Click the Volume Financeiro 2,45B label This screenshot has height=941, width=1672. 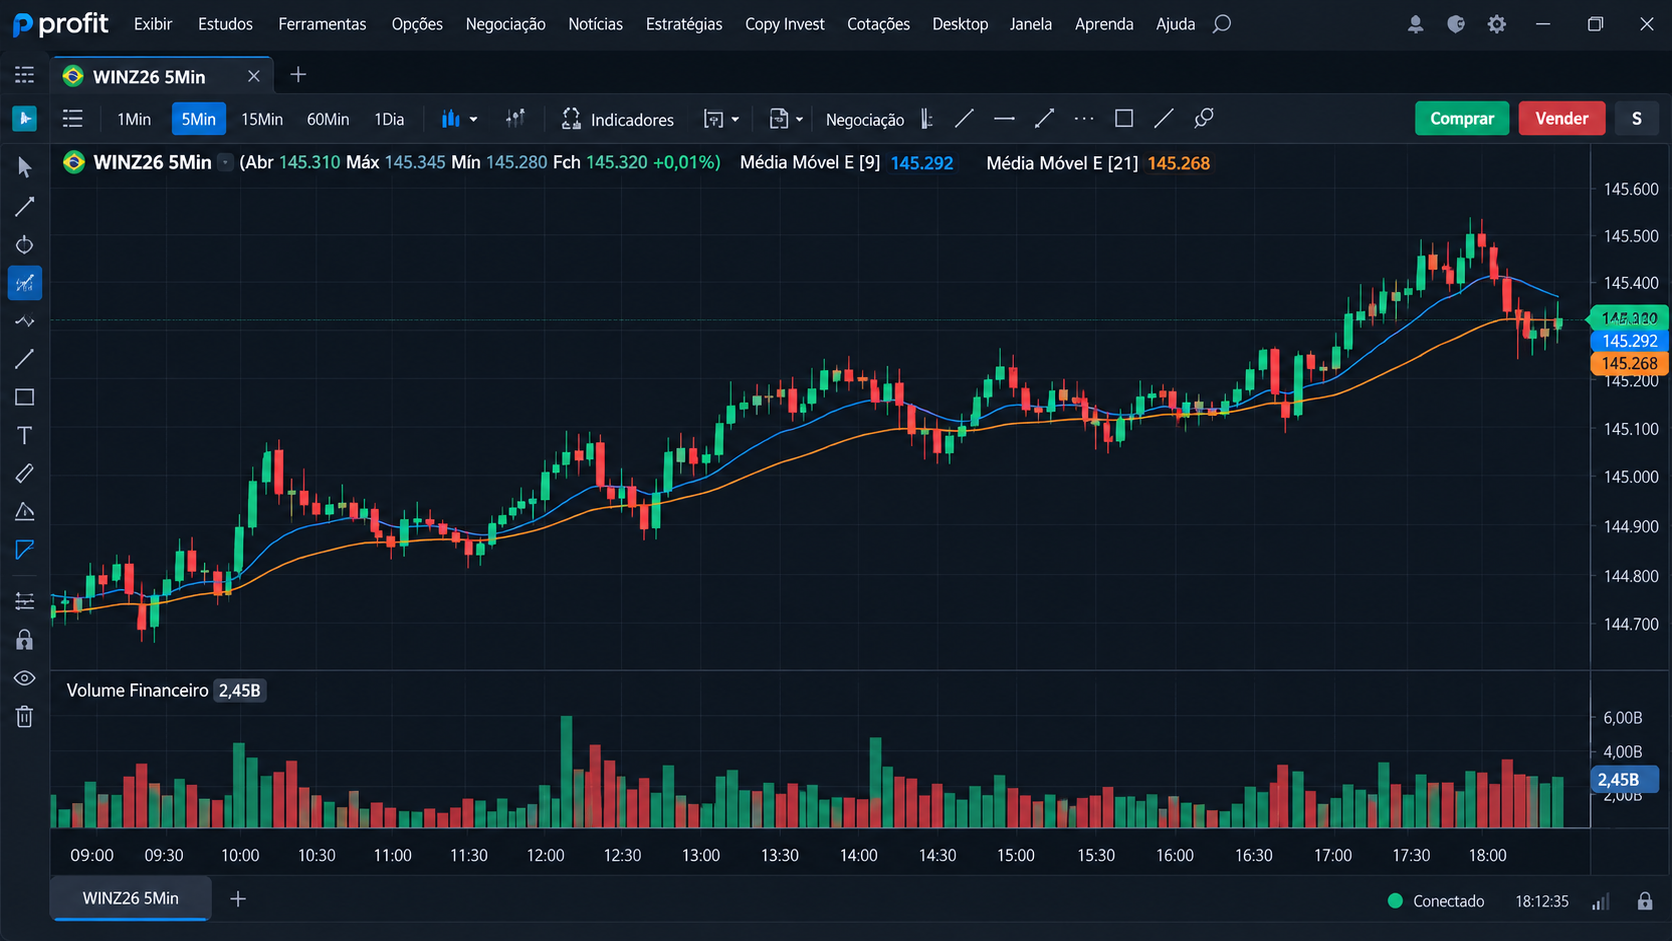[164, 691]
